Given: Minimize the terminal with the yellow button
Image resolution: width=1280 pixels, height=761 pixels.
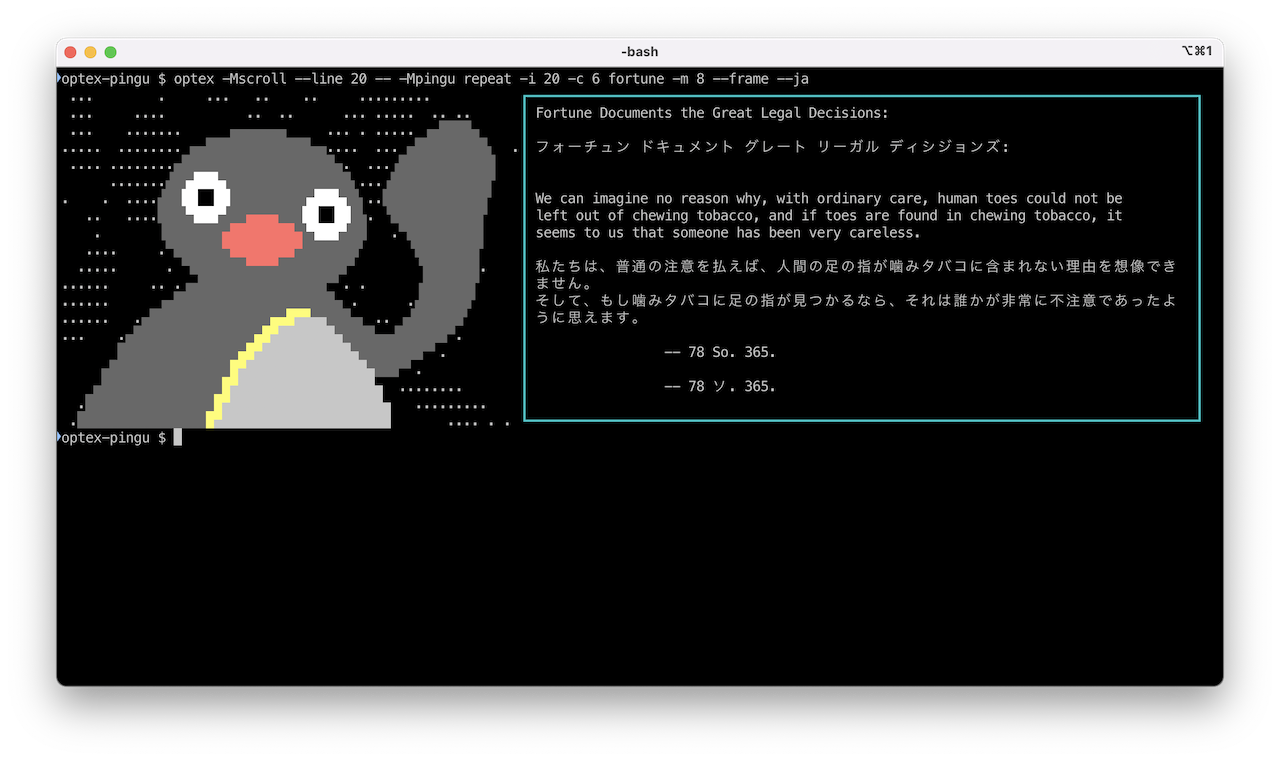Looking at the screenshot, I should (90, 52).
